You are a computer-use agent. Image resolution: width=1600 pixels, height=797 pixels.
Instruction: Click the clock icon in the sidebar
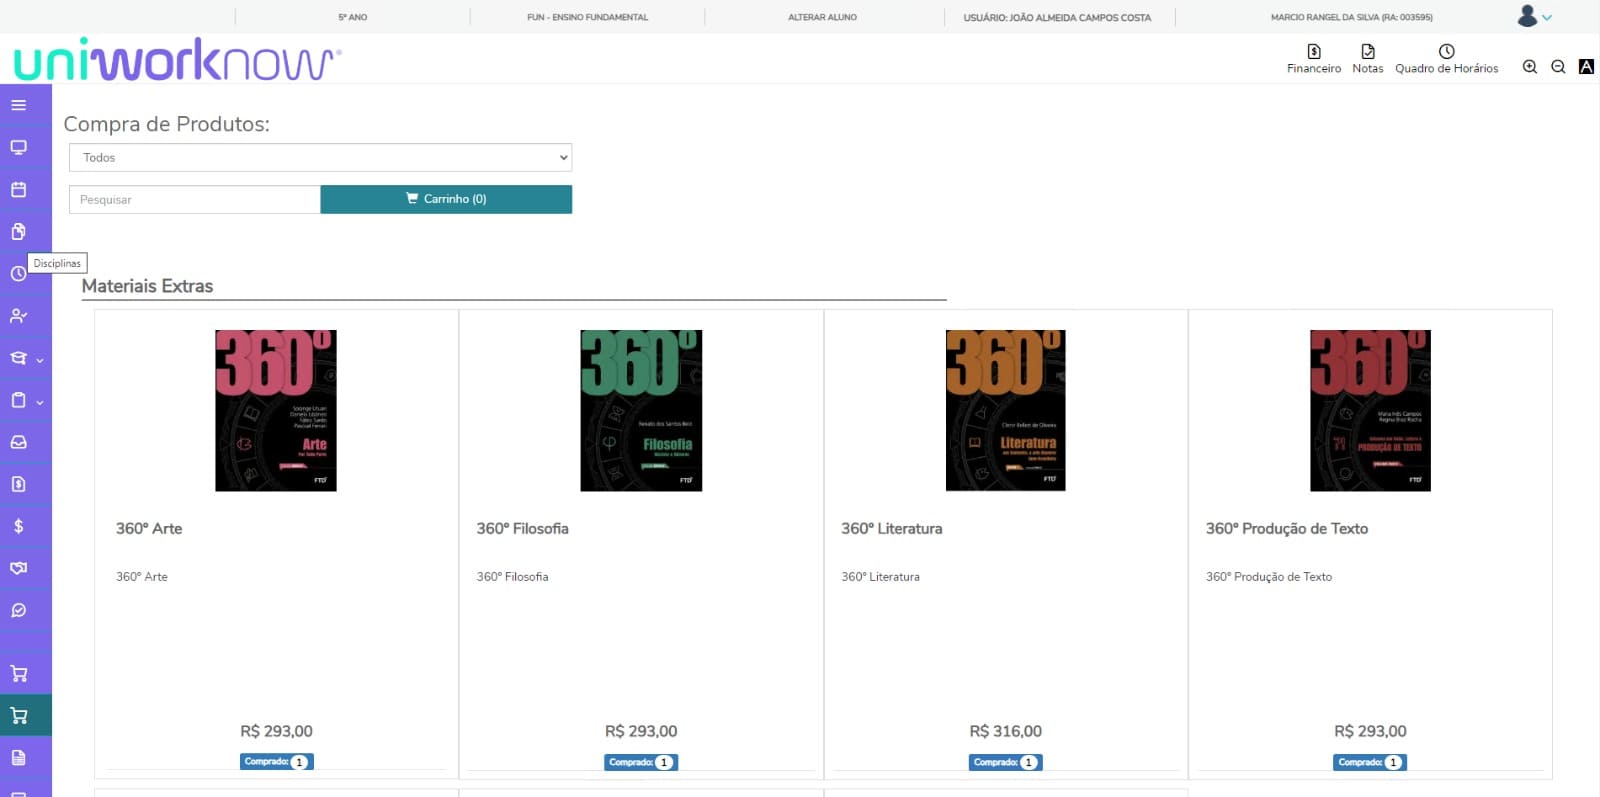(x=18, y=273)
